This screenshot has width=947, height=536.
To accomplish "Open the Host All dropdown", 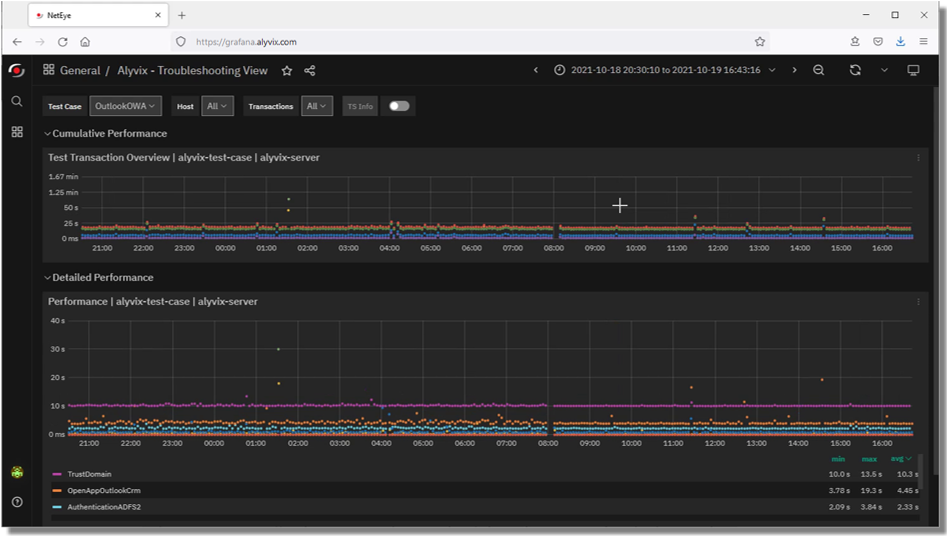I will pos(217,106).
